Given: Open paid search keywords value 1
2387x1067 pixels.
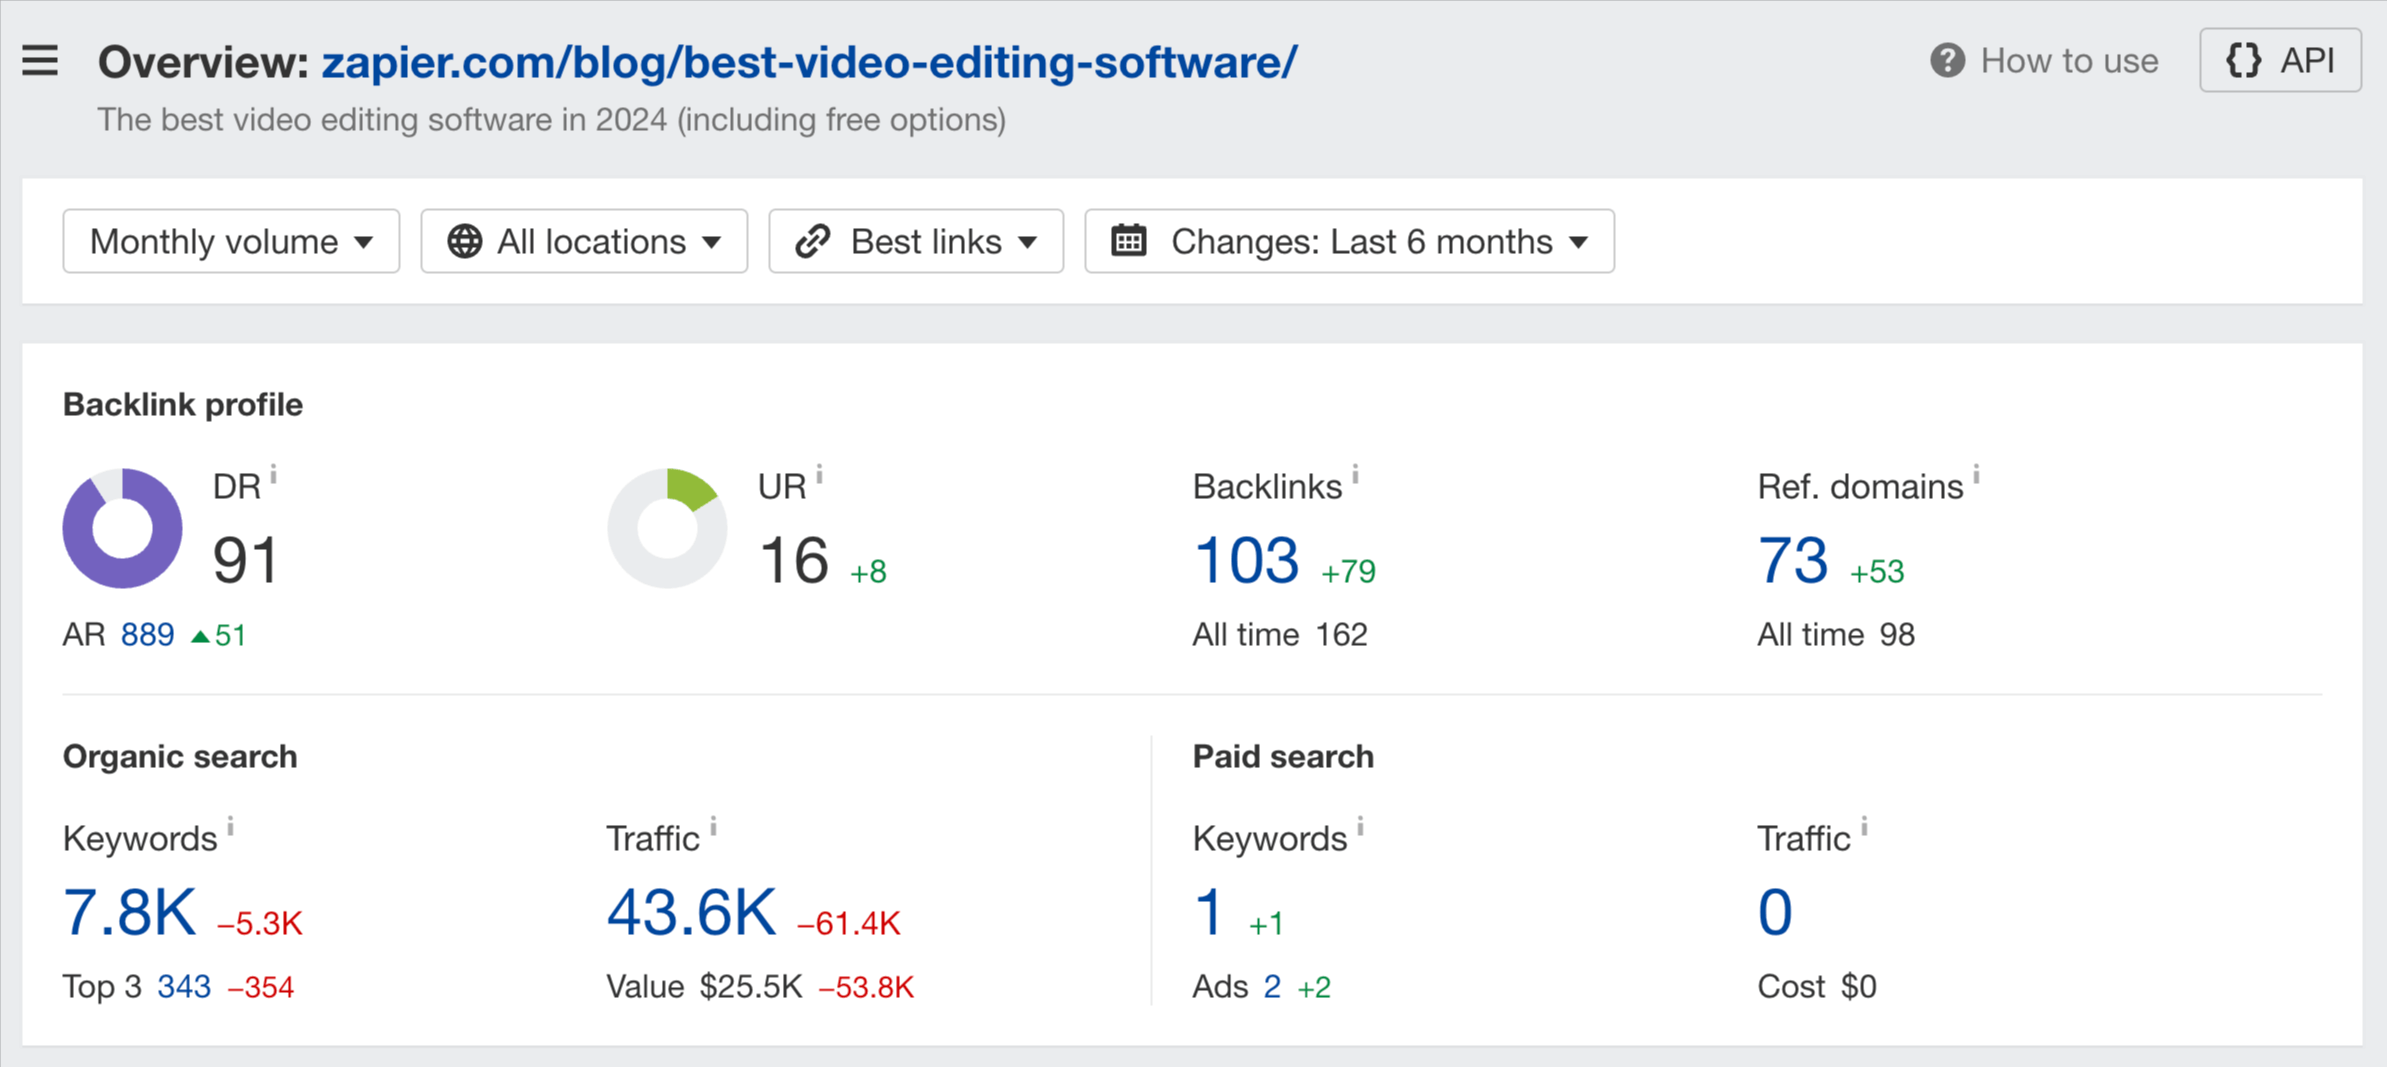Looking at the screenshot, I should [1209, 912].
